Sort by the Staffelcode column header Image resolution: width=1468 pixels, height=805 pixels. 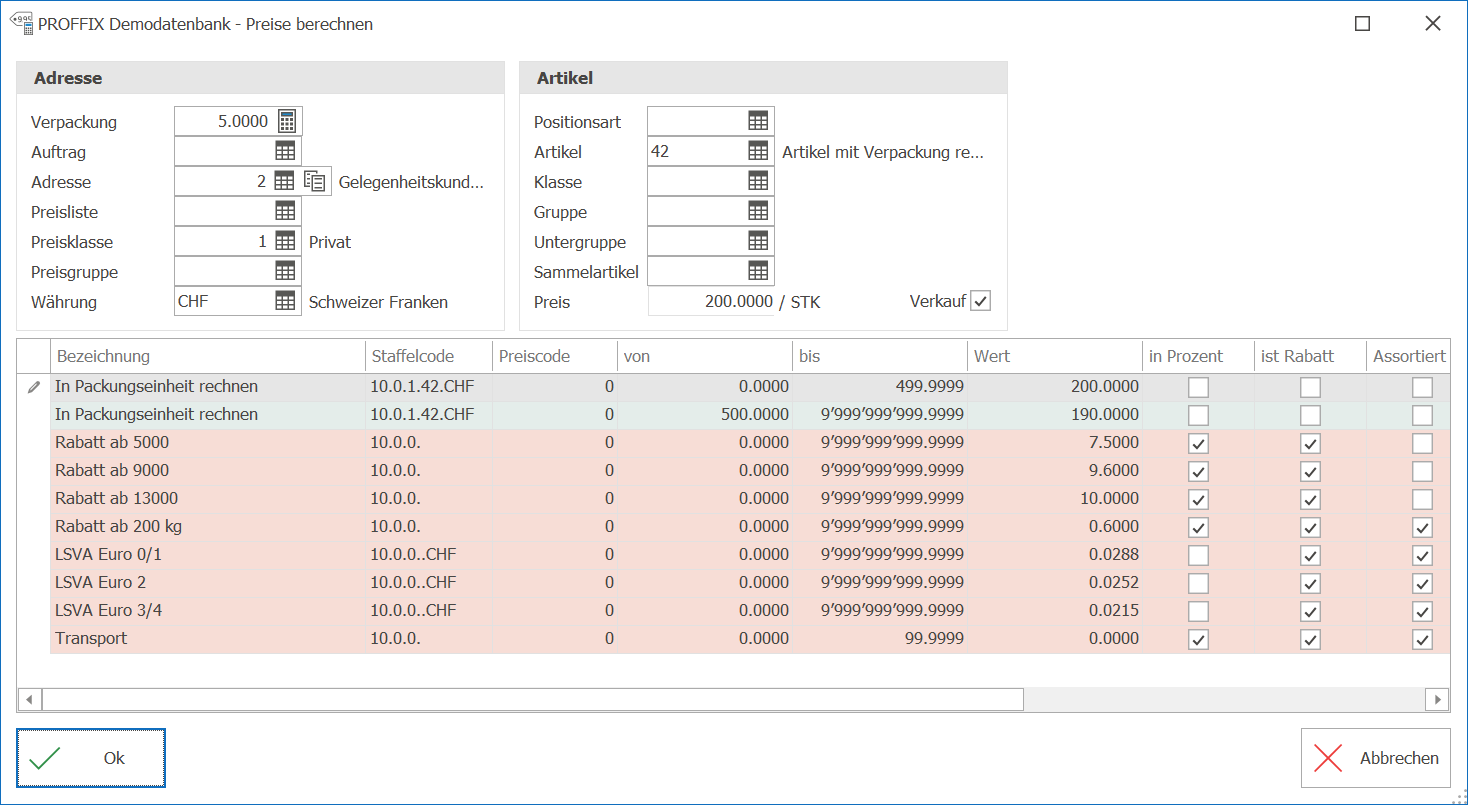[x=429, y=356]
